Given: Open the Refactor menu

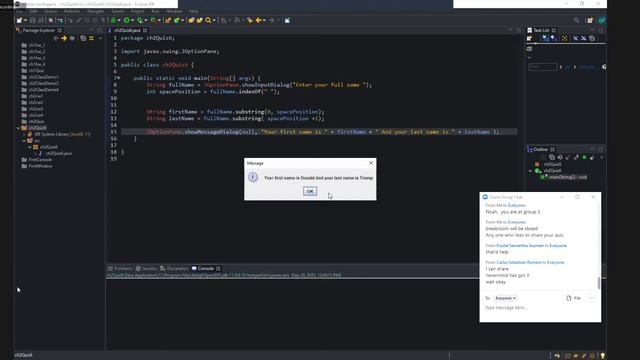Looking at the screenshot, I should (x=72, y=11).
